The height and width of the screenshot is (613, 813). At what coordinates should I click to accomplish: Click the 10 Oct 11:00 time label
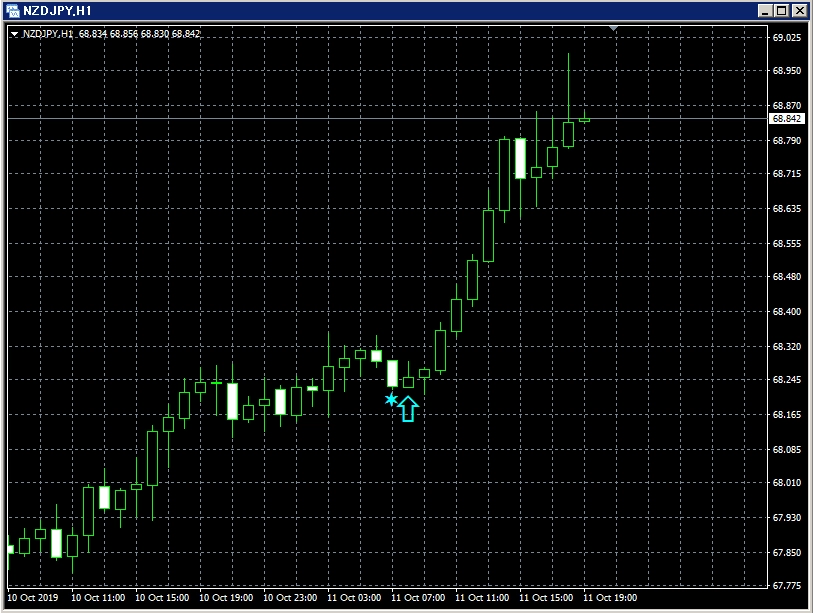pos(98,597)
